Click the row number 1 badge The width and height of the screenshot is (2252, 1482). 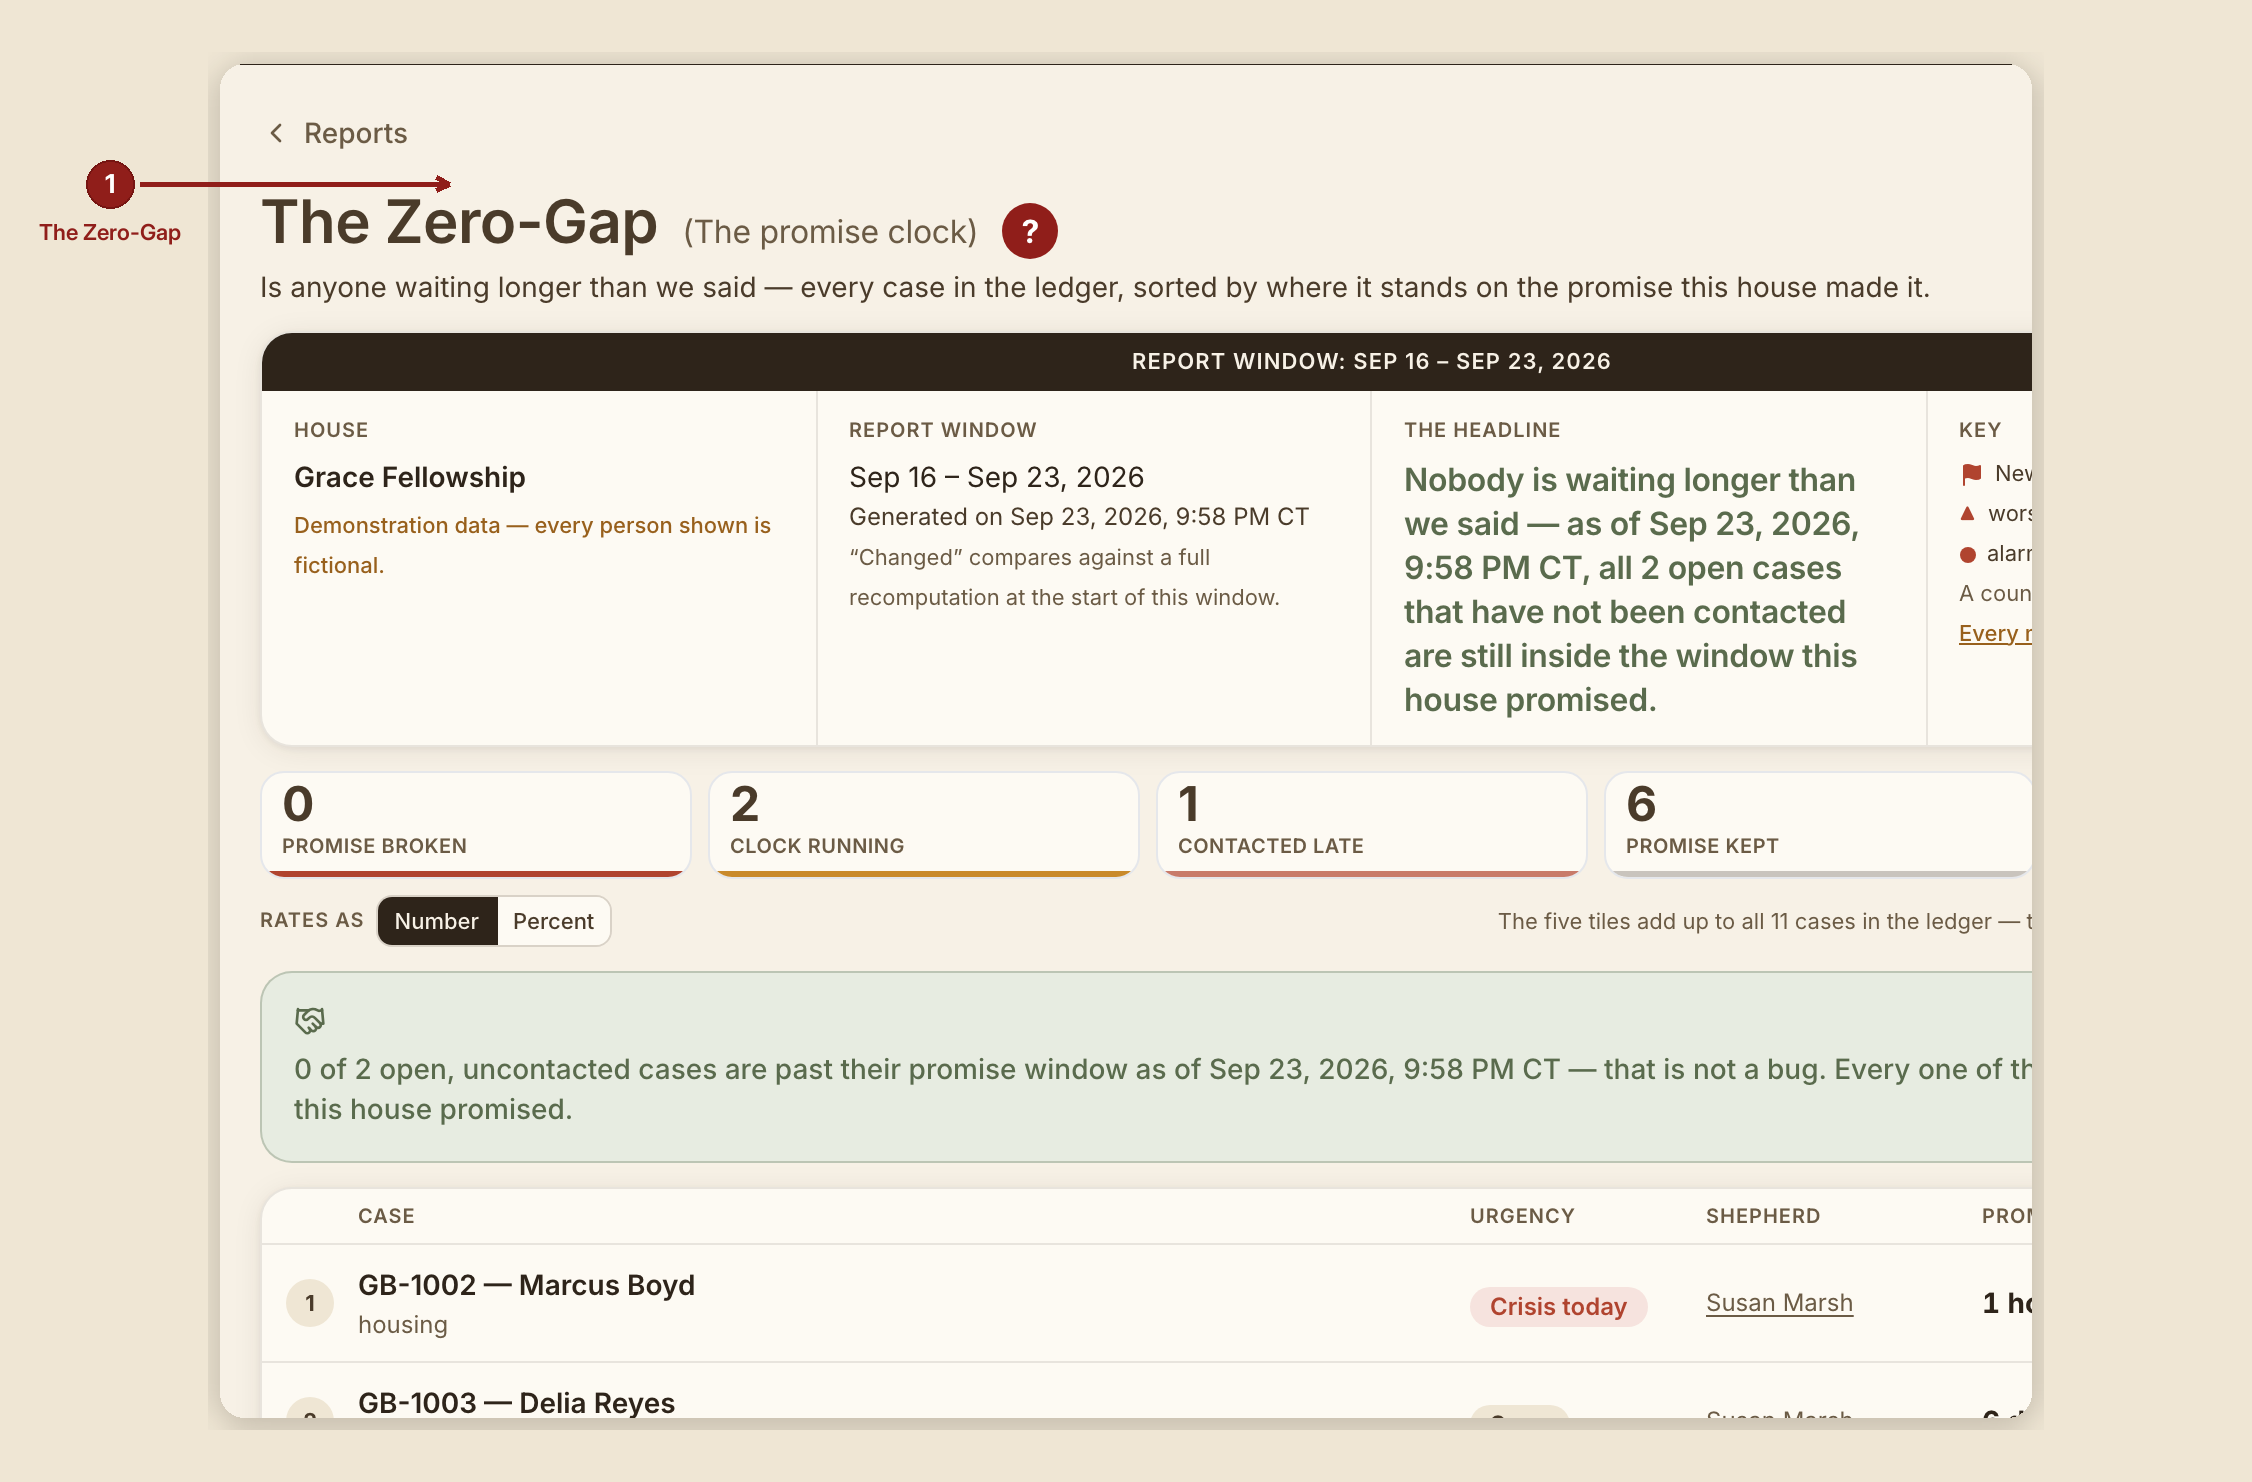[x=310, y=1303]
